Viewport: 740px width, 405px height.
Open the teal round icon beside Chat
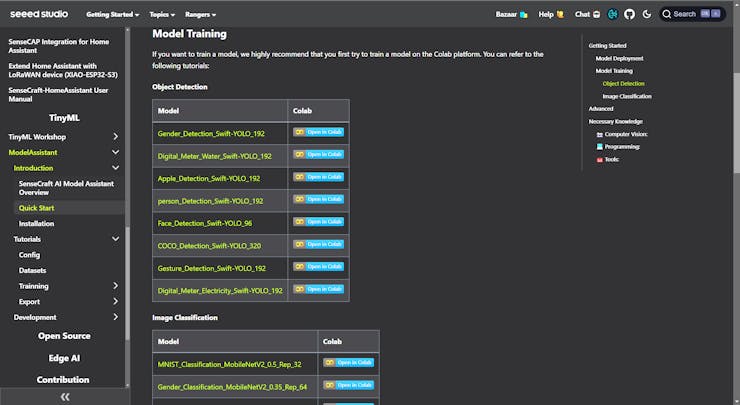click(x=613, y=14)
